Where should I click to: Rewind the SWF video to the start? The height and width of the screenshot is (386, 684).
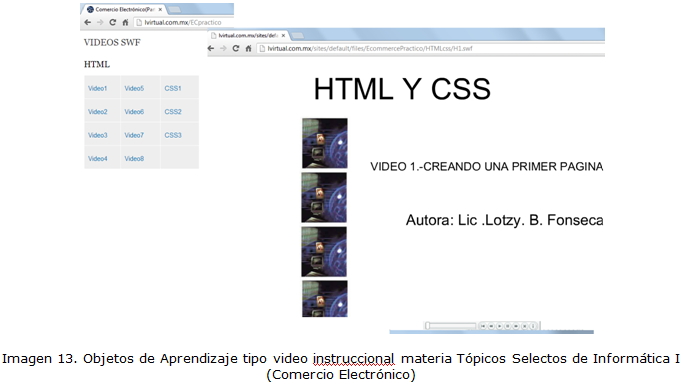pyautogui.click(x=483, y=326)
